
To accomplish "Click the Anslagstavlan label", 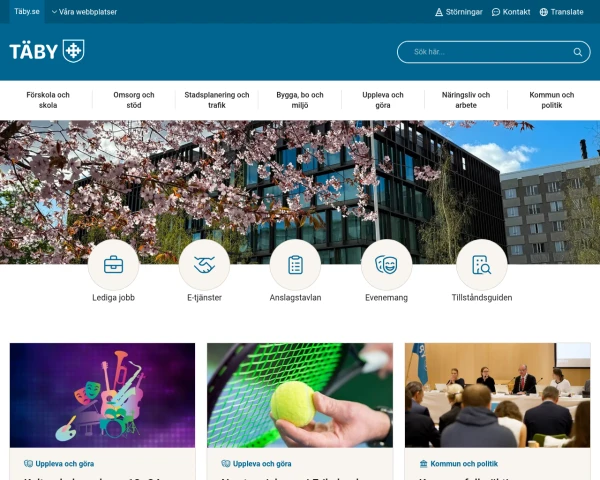I will click(295, 298).
